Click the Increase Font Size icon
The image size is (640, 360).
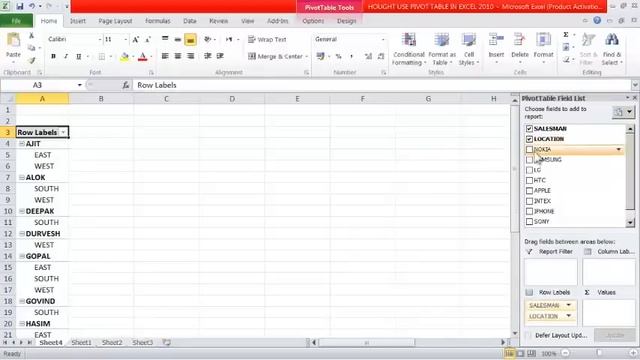click(136, 40)
